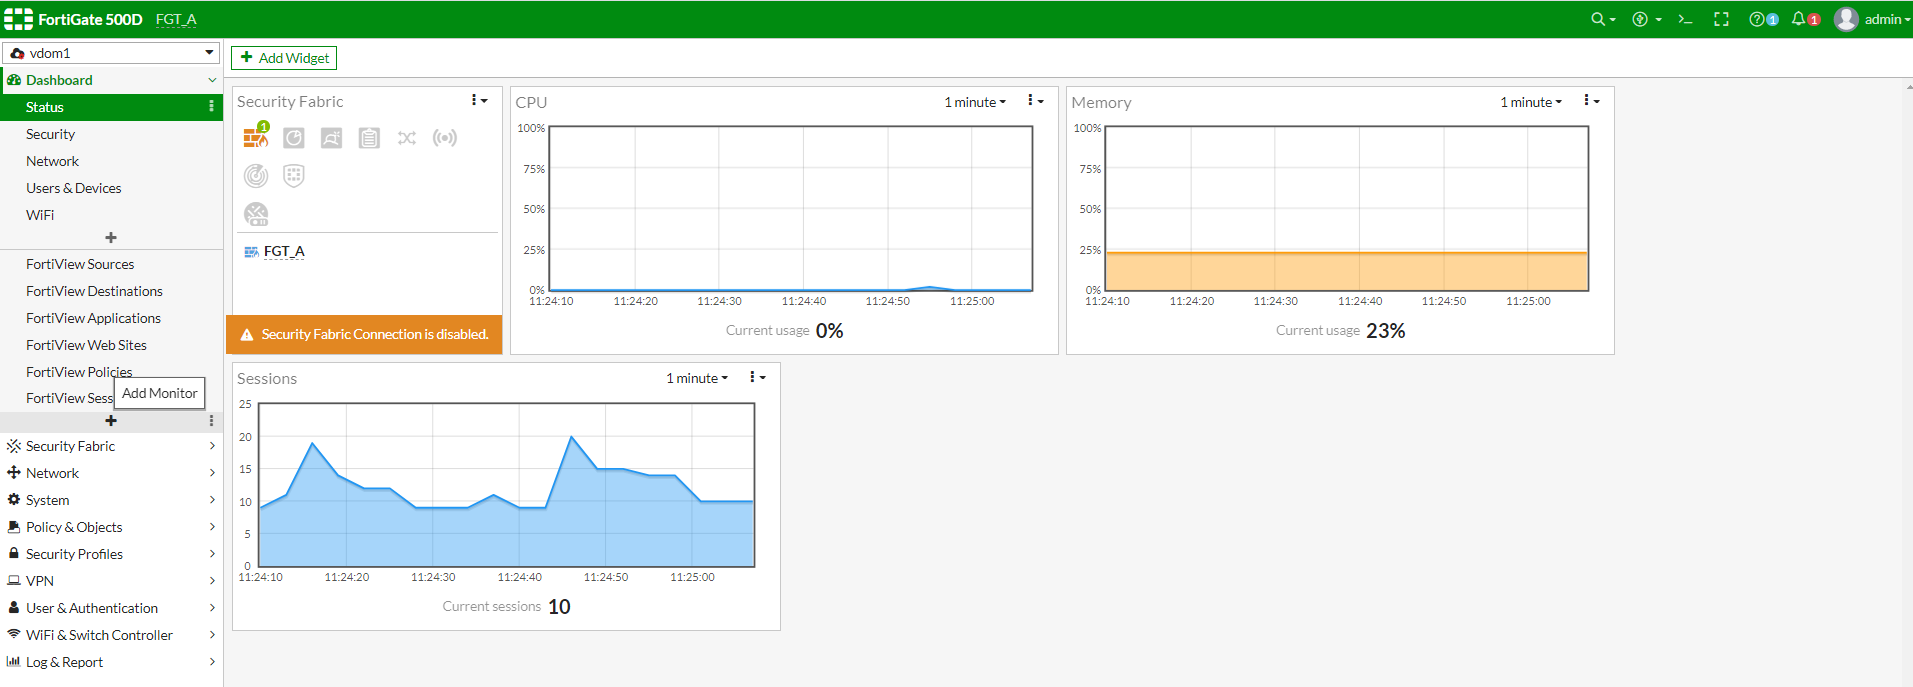Click the radar sweep fabric icon
Screen dimensions: 1913x687
point(256,176)
